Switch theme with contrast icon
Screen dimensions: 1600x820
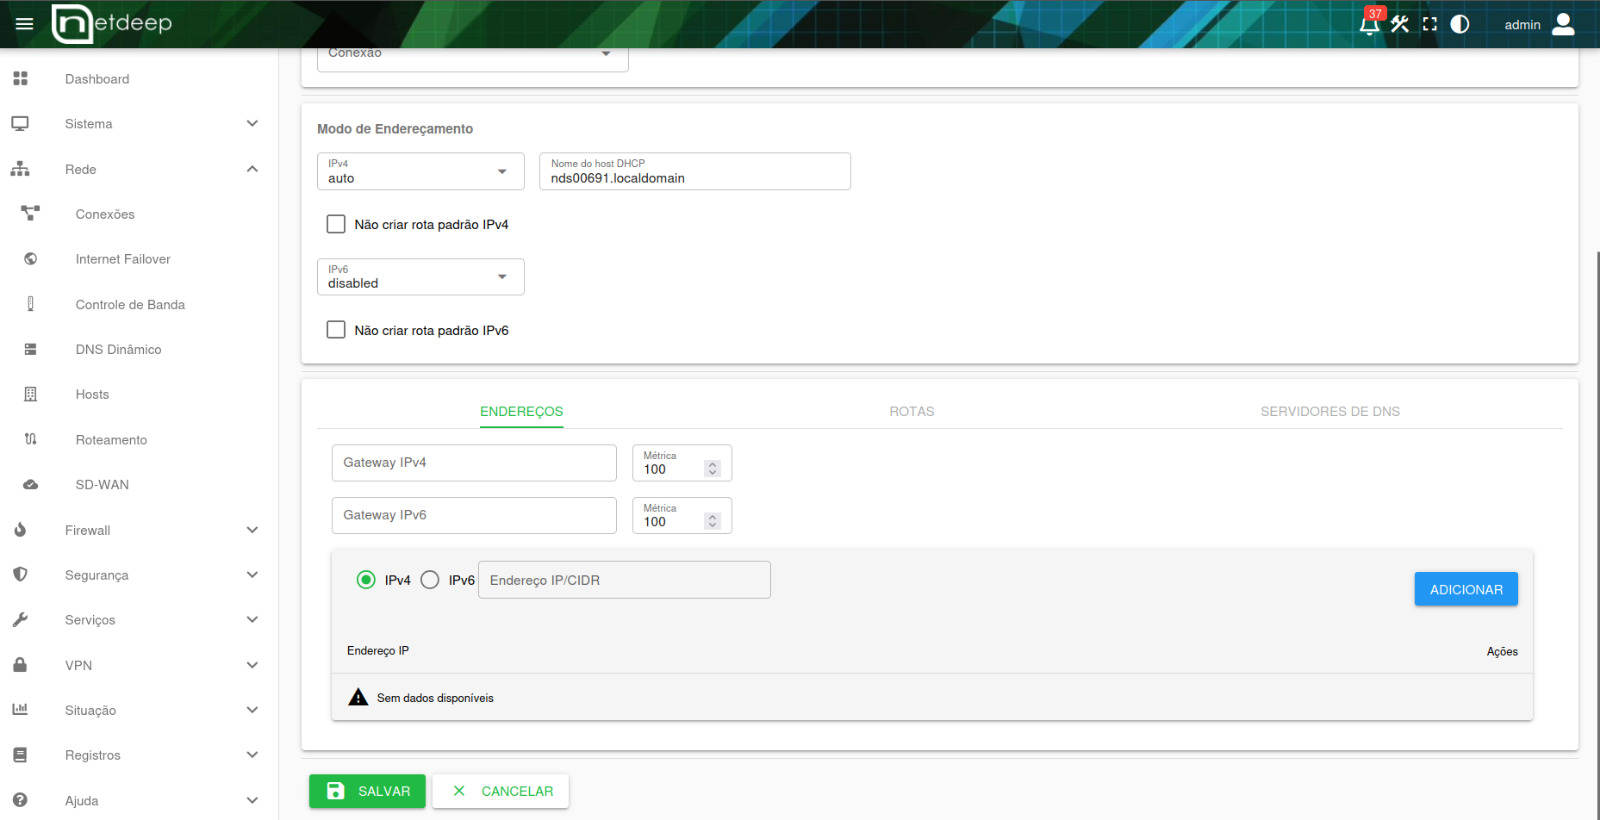1460,24
